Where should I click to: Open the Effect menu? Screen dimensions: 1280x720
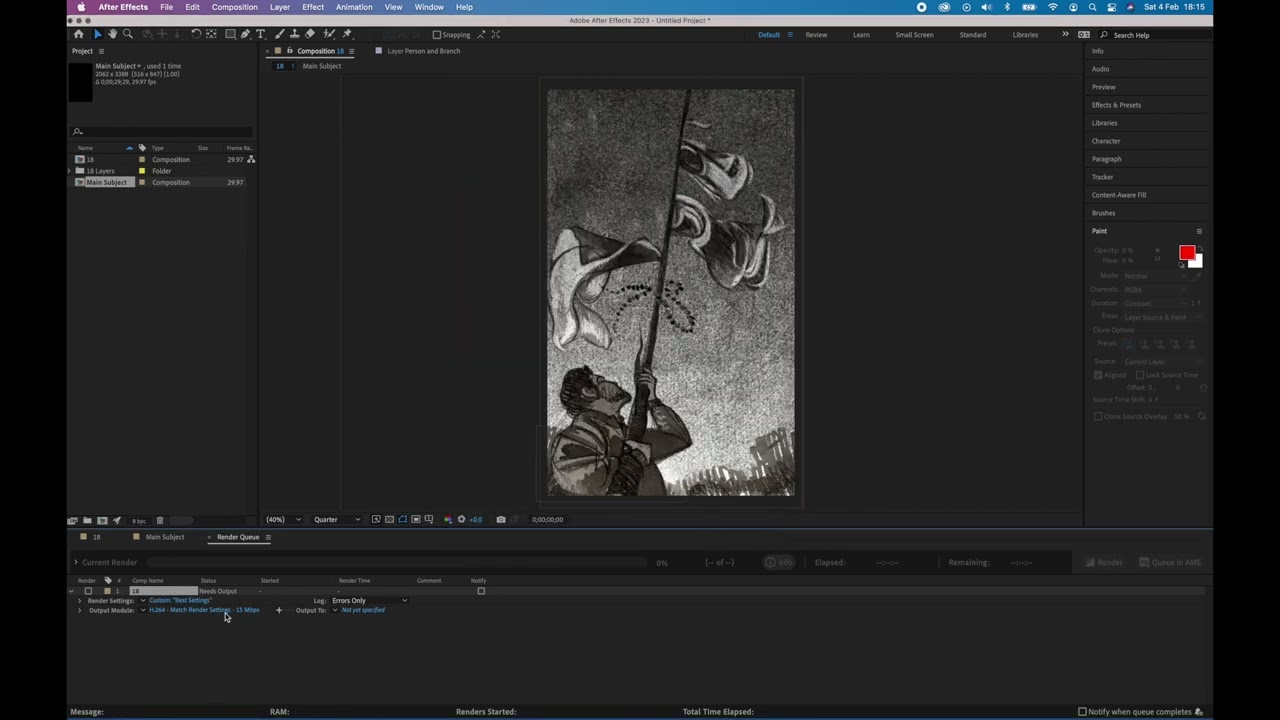[313, 7]
